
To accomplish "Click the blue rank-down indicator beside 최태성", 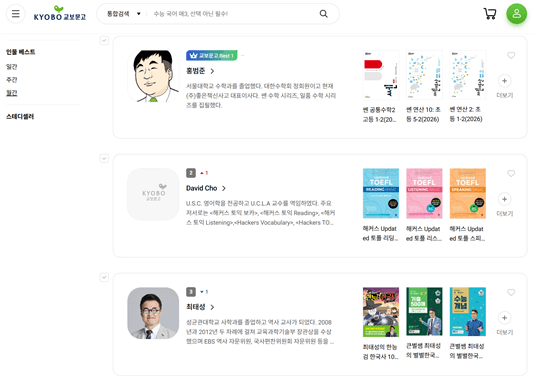I will point(204,292).
